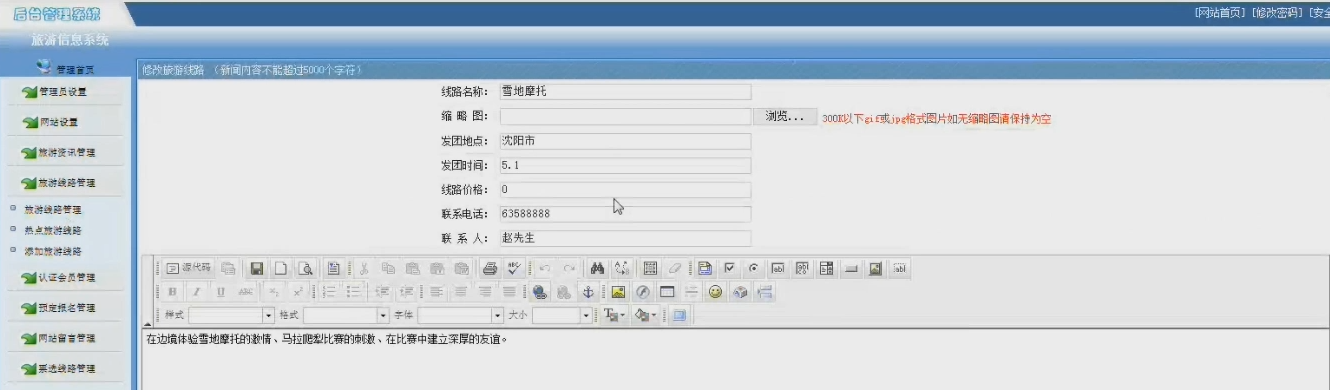
Task: Run the spell check ABC icon
Action: pyautogui.click(x=514, y=268)
